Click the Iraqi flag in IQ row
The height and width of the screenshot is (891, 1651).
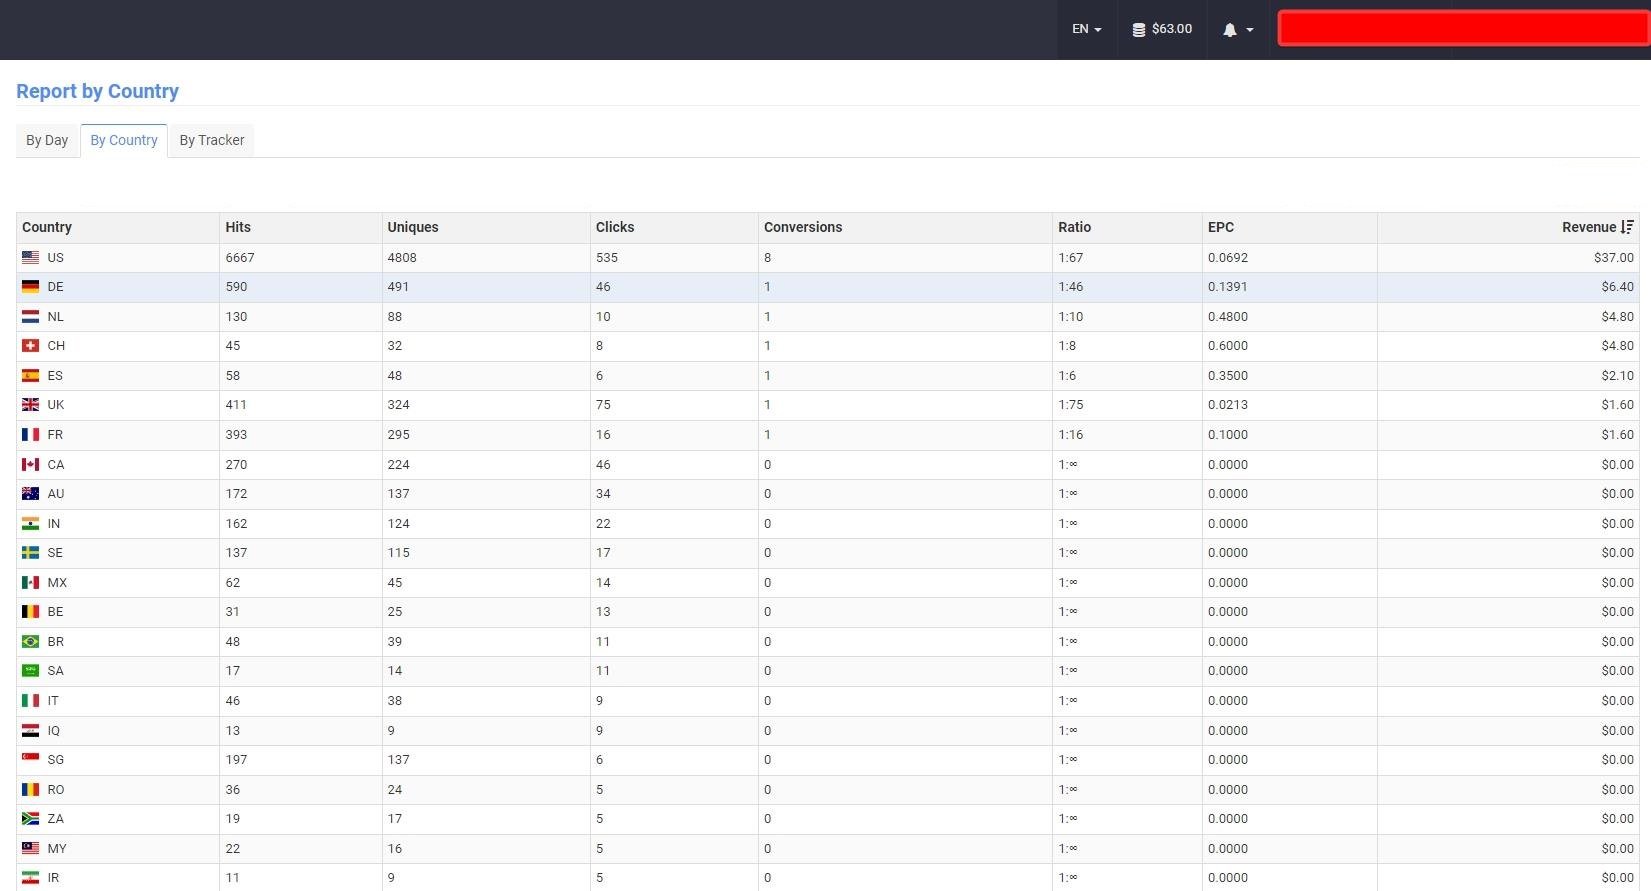click(x=31, y=731)
